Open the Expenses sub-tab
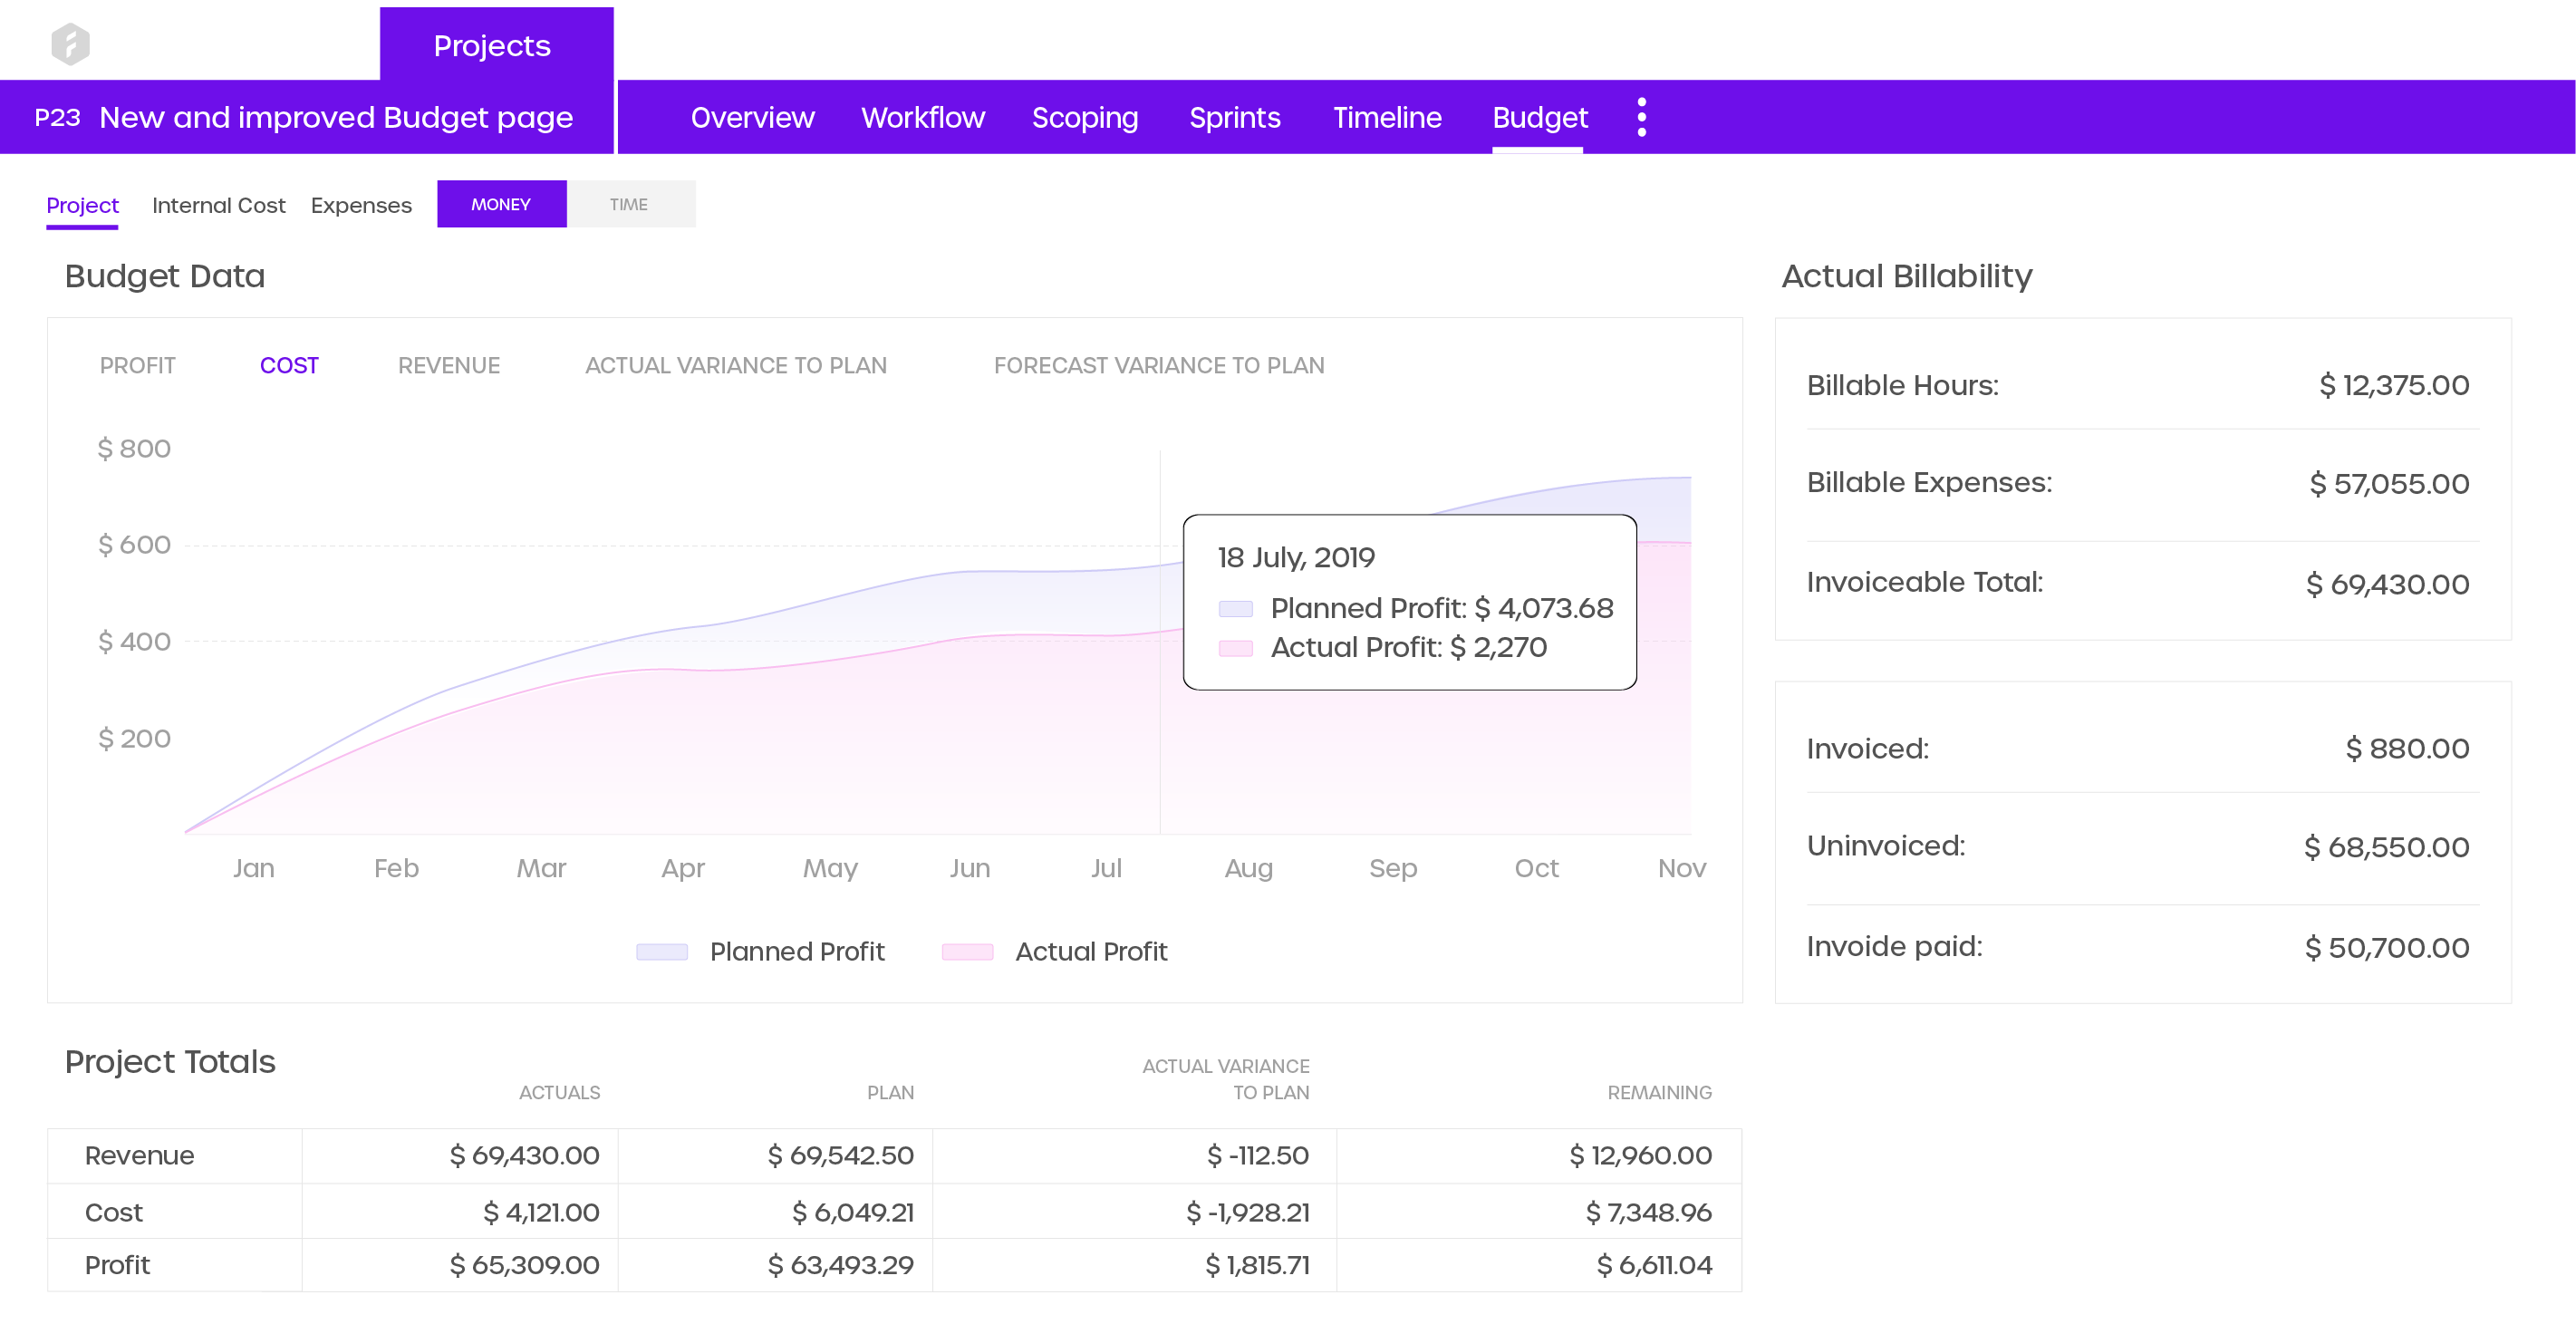 [360, 205]
